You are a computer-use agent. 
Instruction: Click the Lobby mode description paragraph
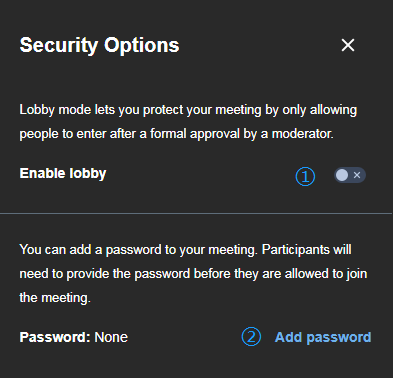[x=188, y=122]
